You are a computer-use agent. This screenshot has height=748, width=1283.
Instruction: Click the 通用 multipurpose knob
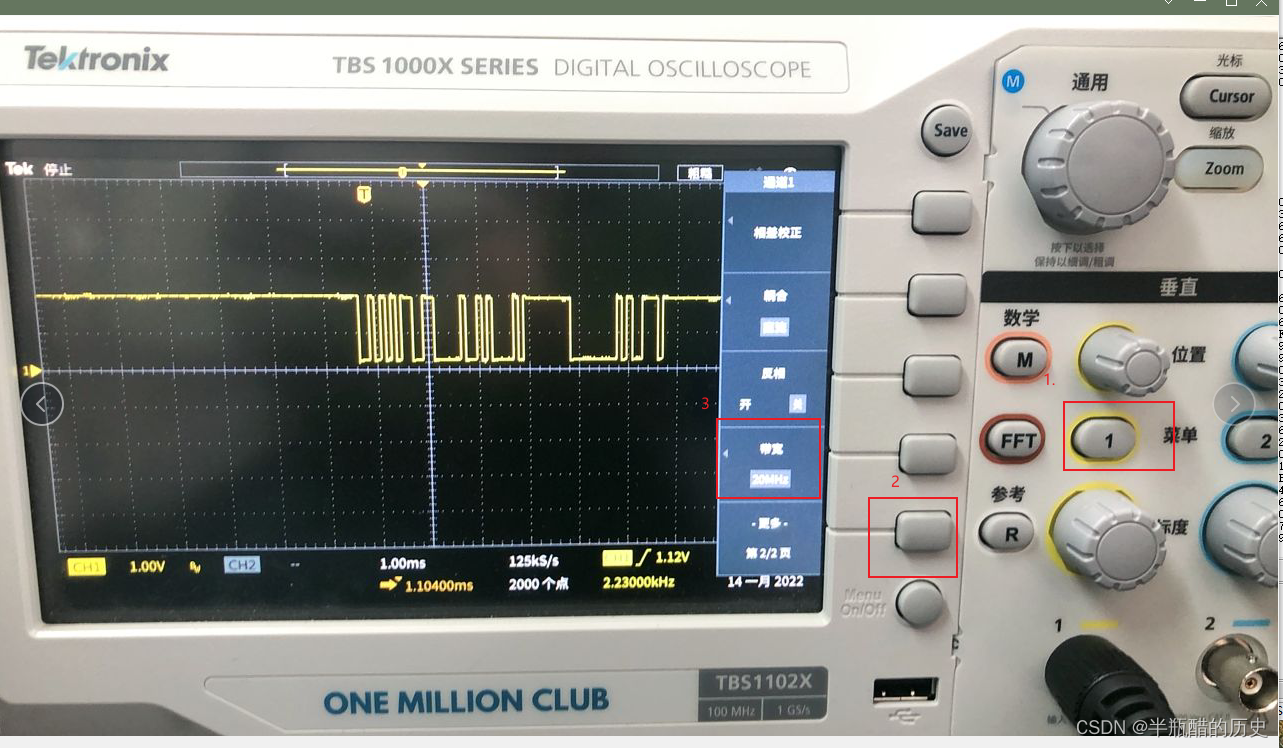click(x=1097, y=165)
